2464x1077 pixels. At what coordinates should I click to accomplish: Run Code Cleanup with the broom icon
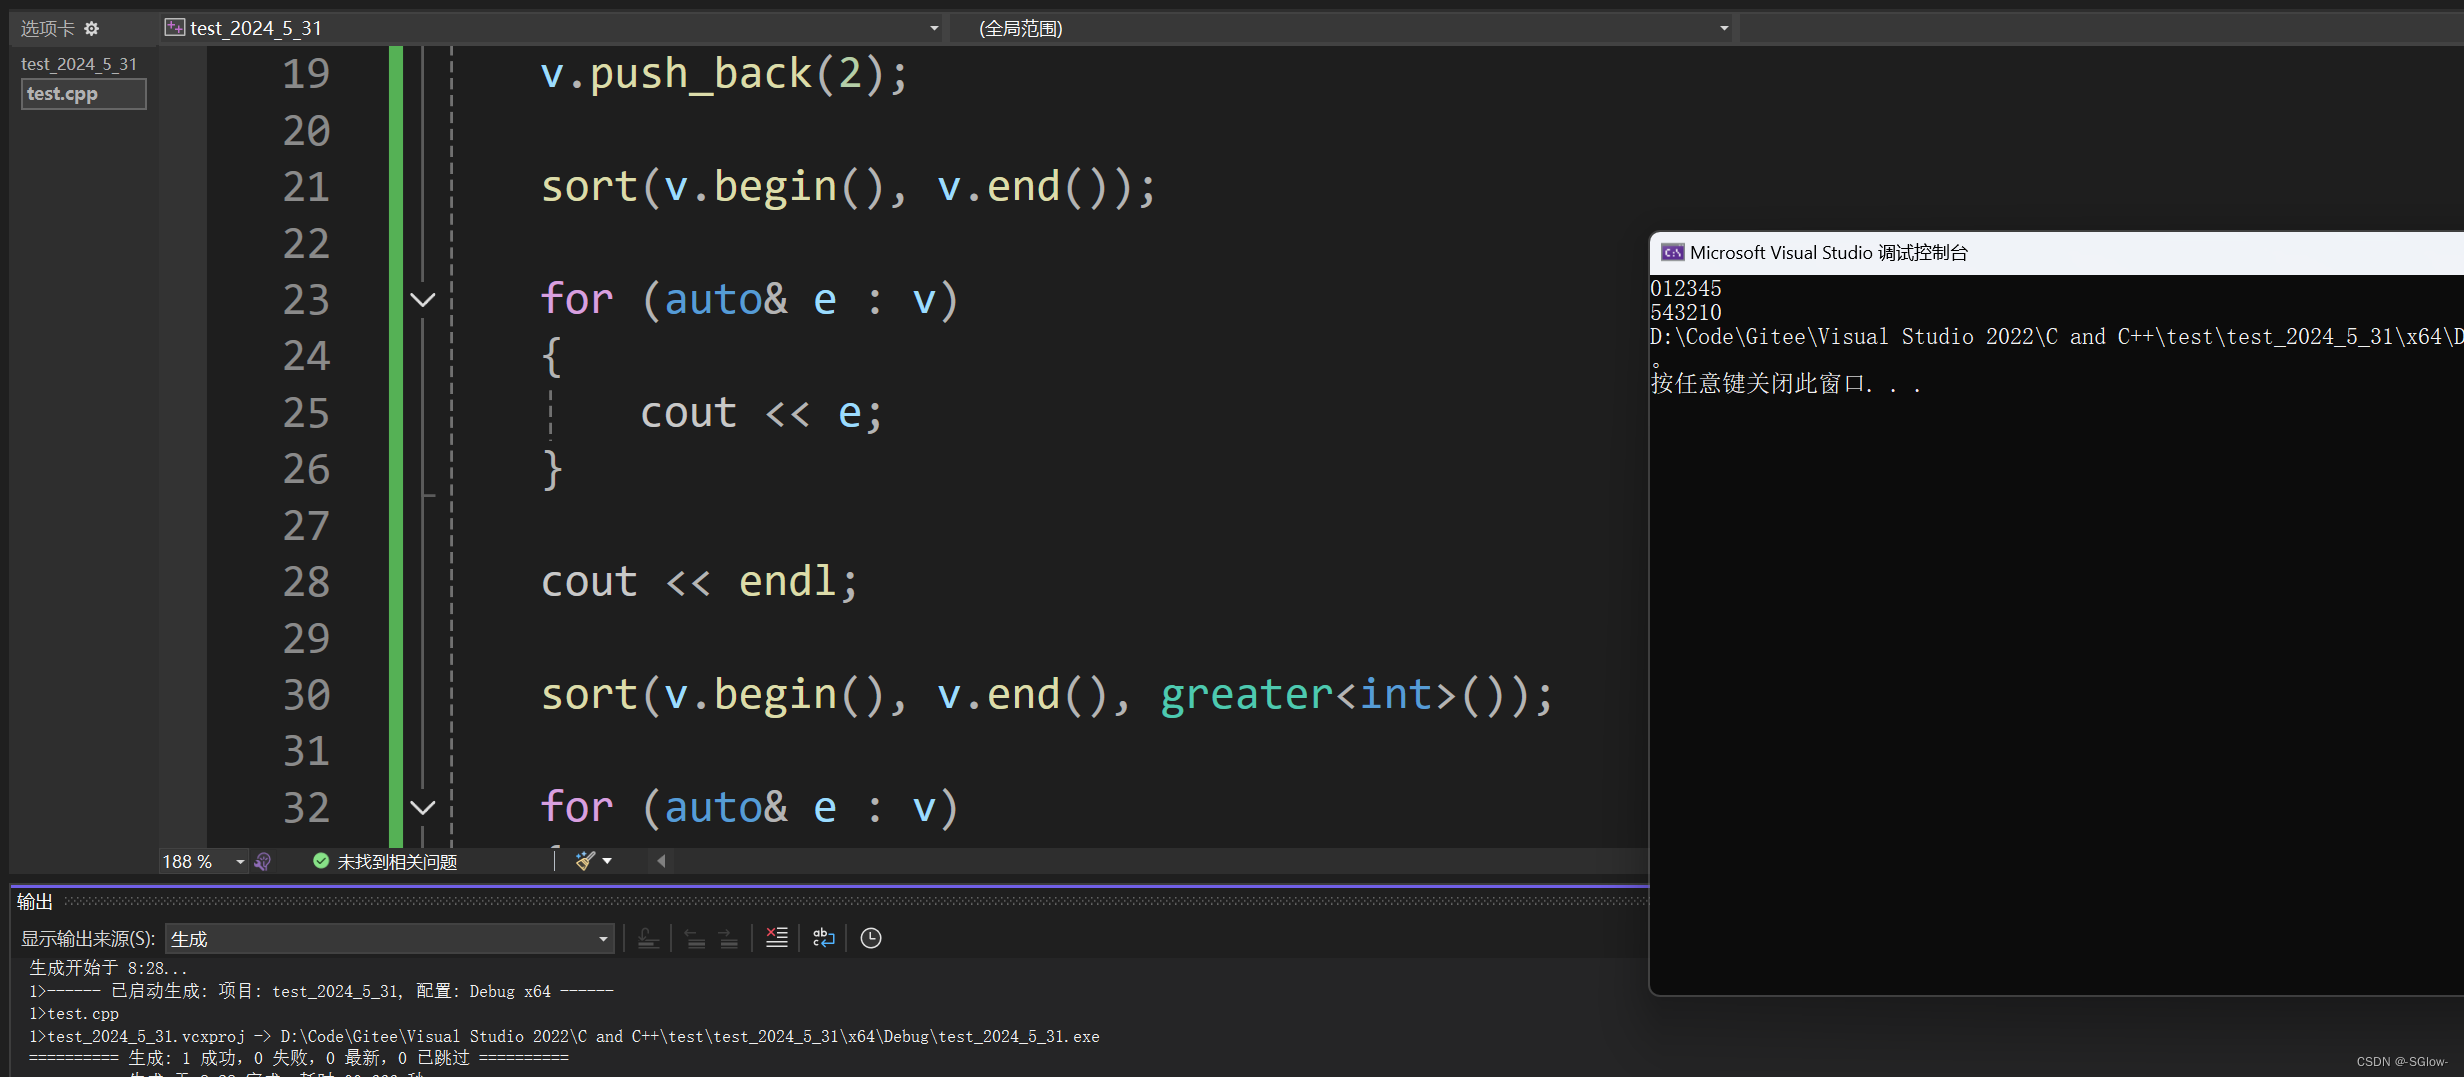click(x=584, y=861)
